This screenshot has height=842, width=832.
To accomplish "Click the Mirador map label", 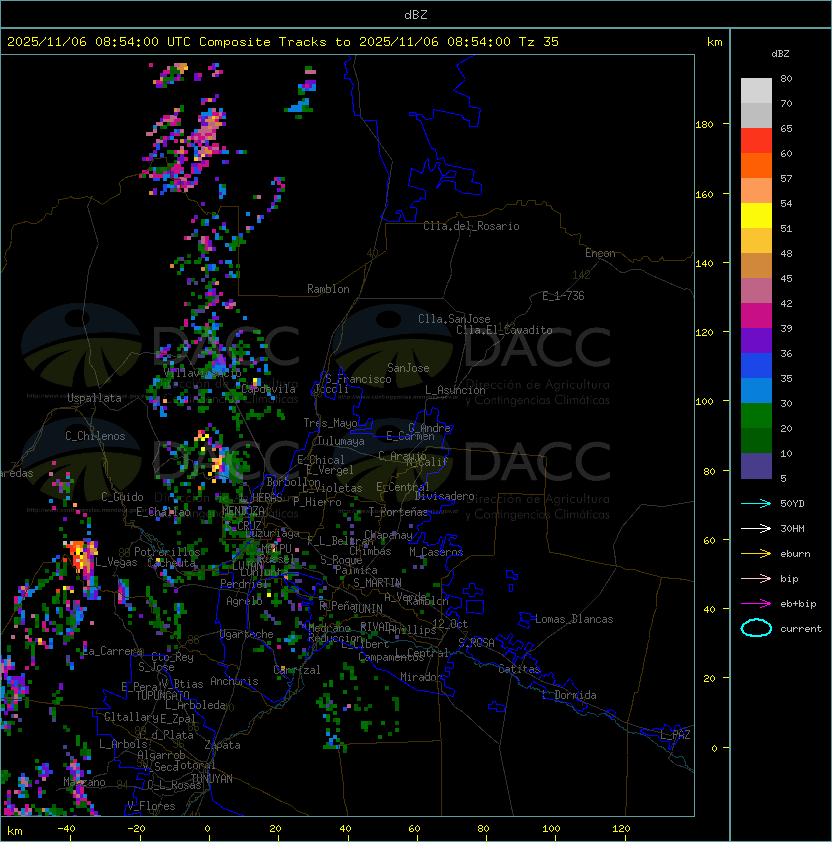I will (421, 677).
